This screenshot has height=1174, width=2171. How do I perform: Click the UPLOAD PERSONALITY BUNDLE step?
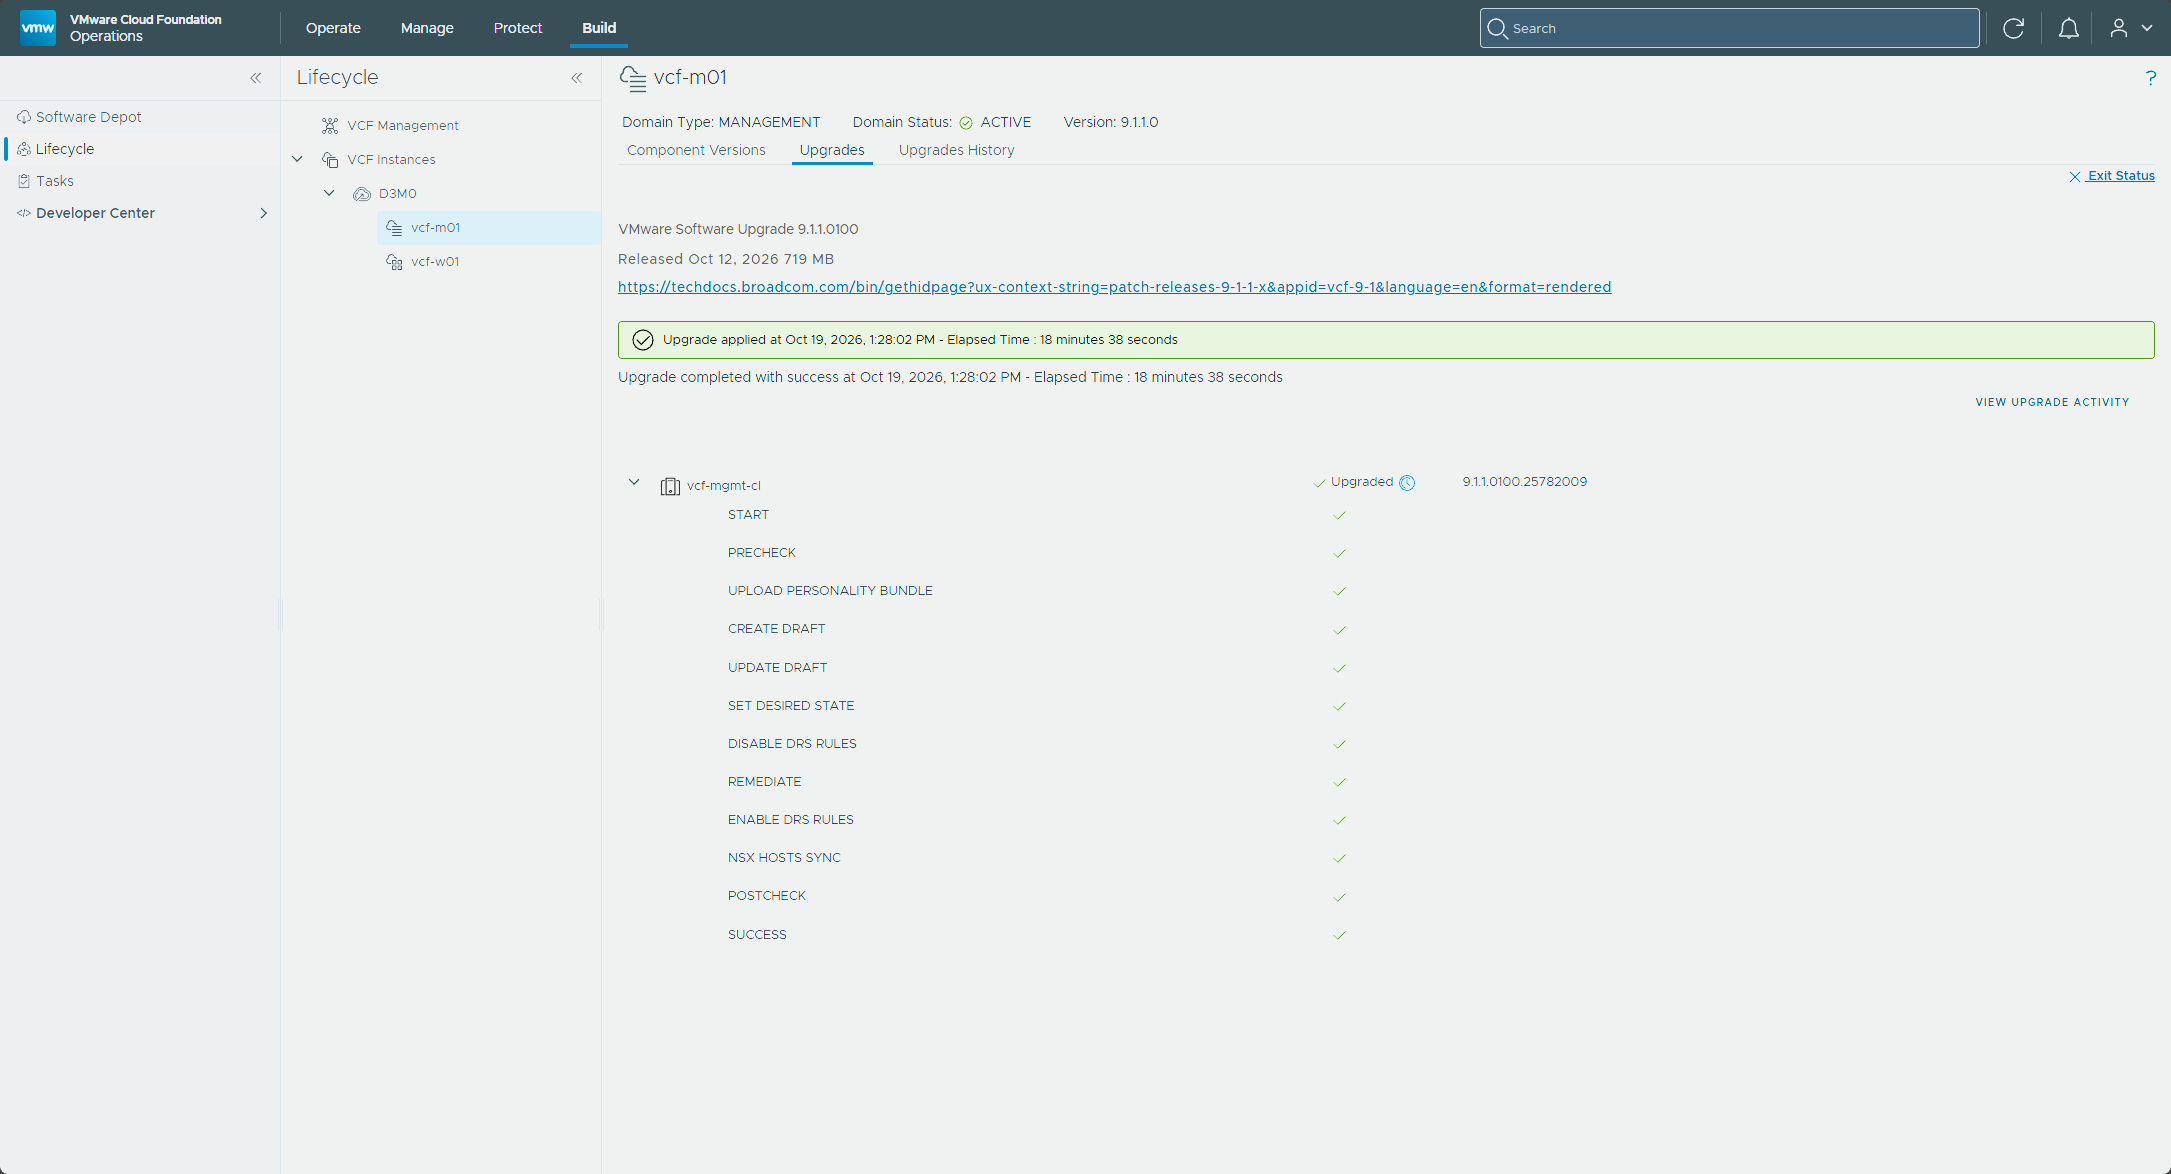(x=830, y=591)
